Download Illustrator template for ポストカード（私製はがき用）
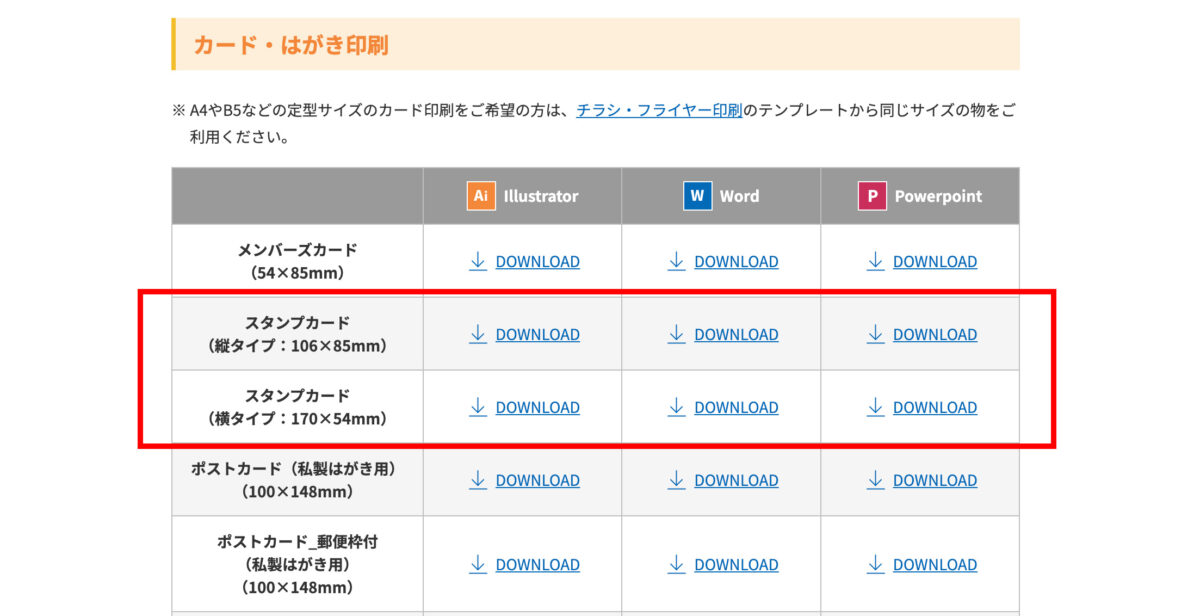 [537, 481]
